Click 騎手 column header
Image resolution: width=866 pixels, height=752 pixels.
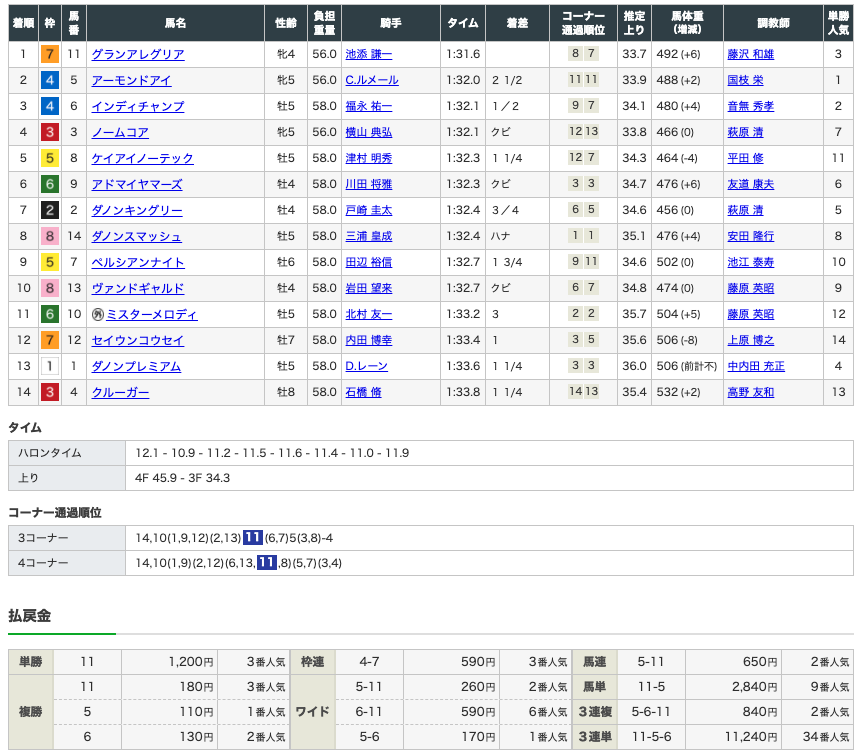[390, 23]
